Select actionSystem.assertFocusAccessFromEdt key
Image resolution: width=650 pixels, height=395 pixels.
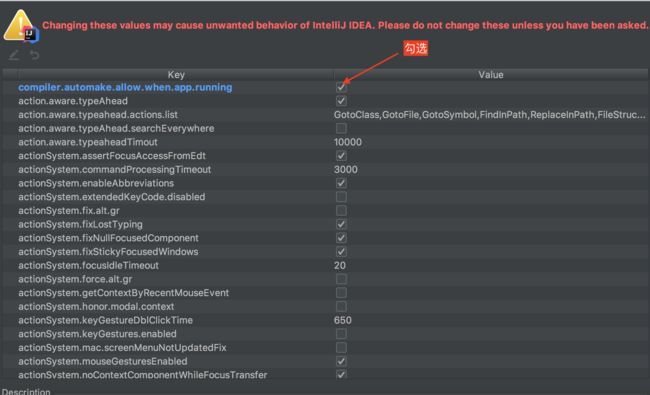click(x=112, y=155)
